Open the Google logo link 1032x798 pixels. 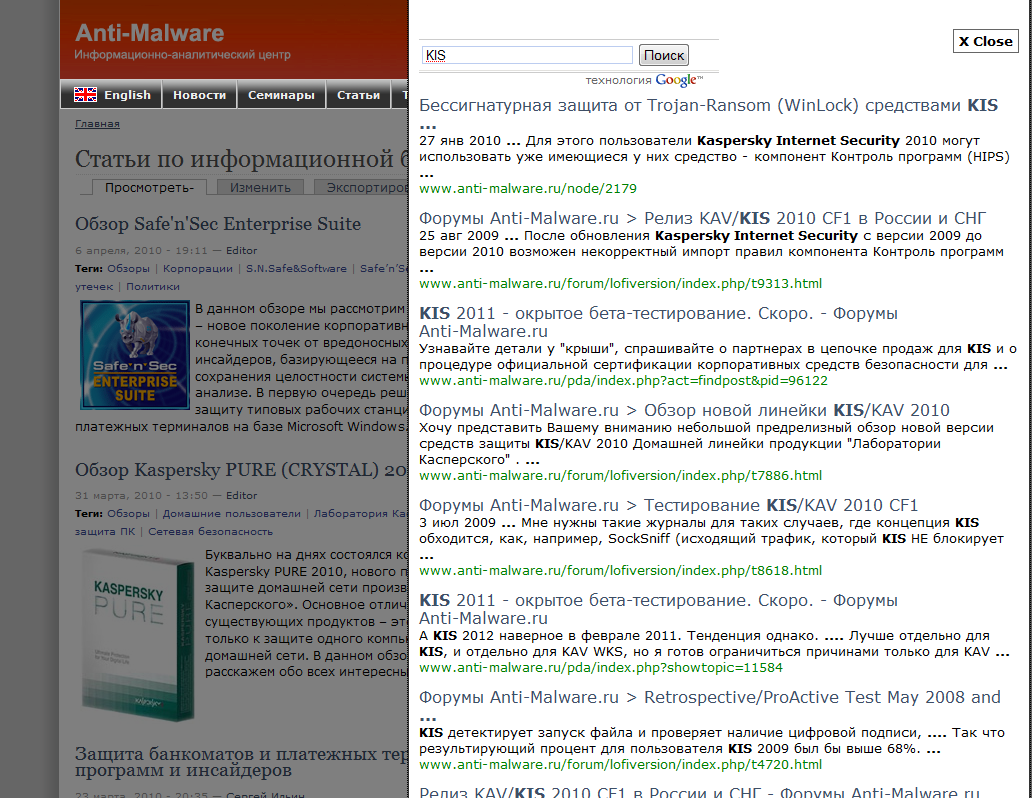click(x=679, y=80)
